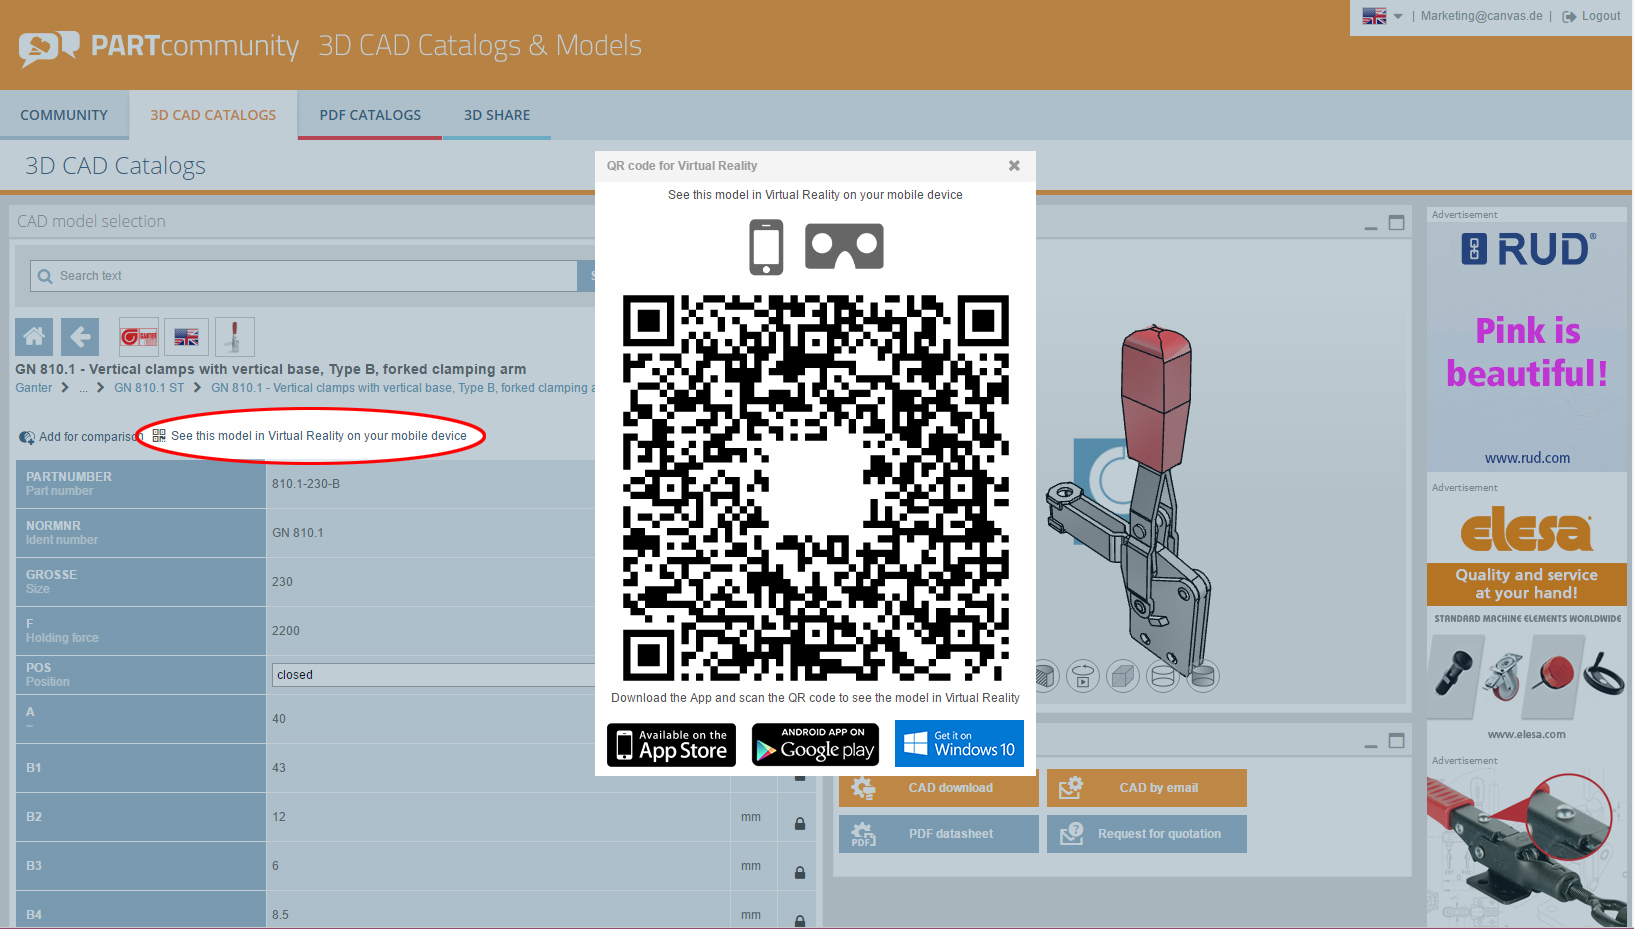Click the Get it on Windows 10 badge

coord(959,744)
